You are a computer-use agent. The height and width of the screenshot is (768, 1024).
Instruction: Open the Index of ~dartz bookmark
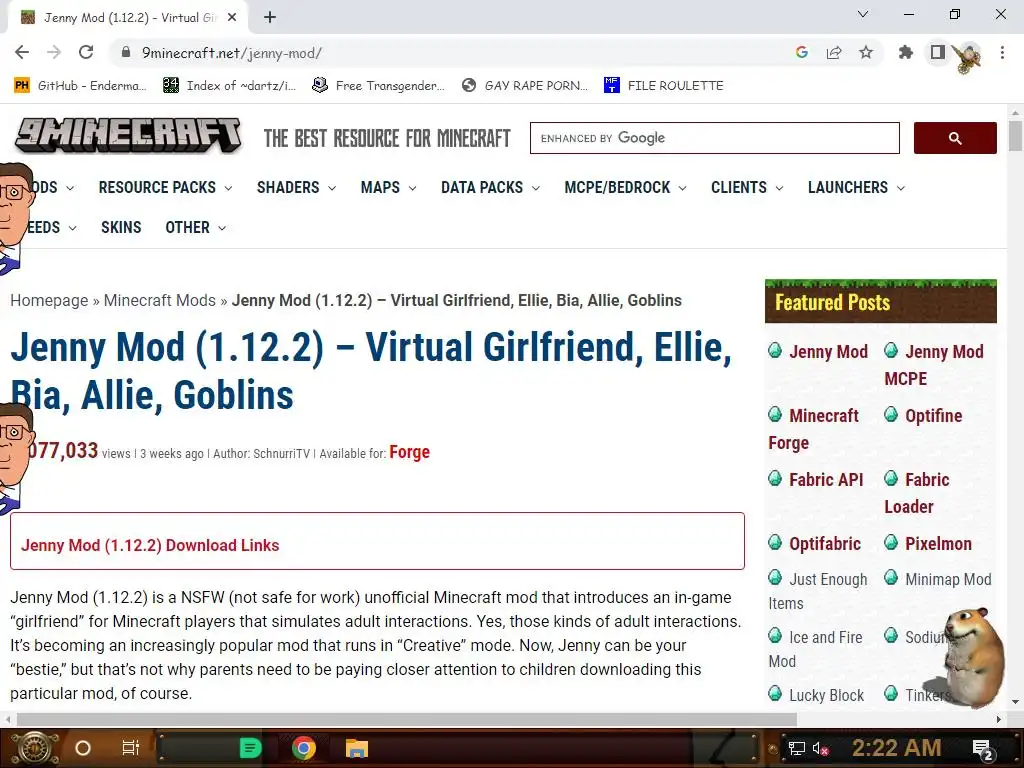coord(230,86)
